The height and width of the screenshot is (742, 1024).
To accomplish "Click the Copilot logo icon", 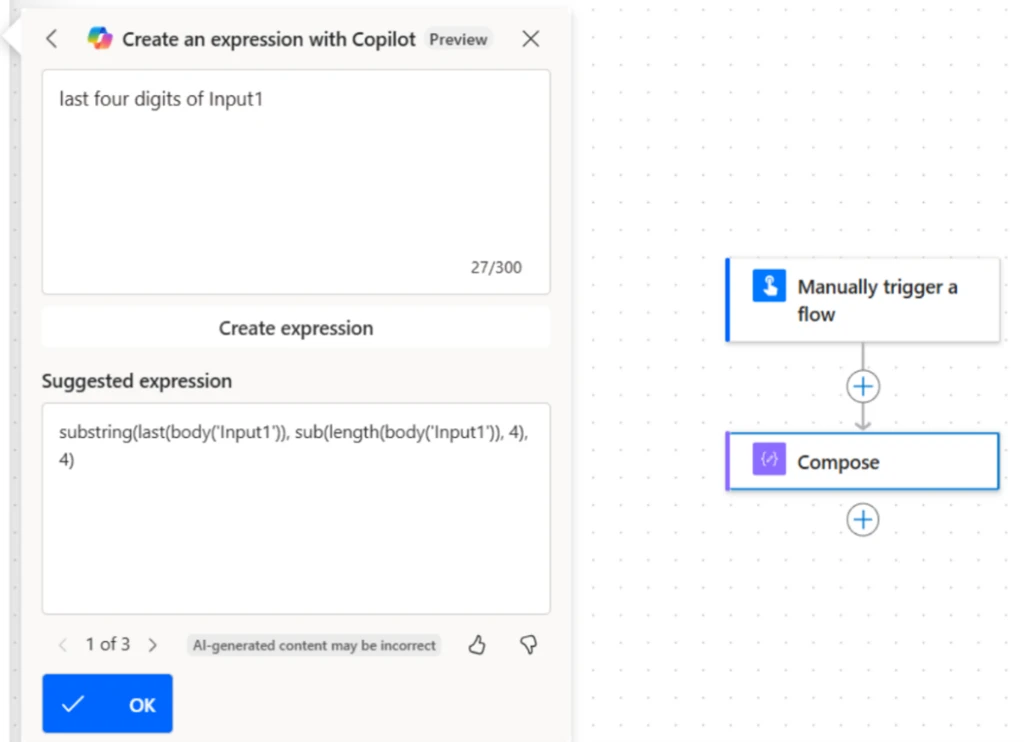I will 100,39.
